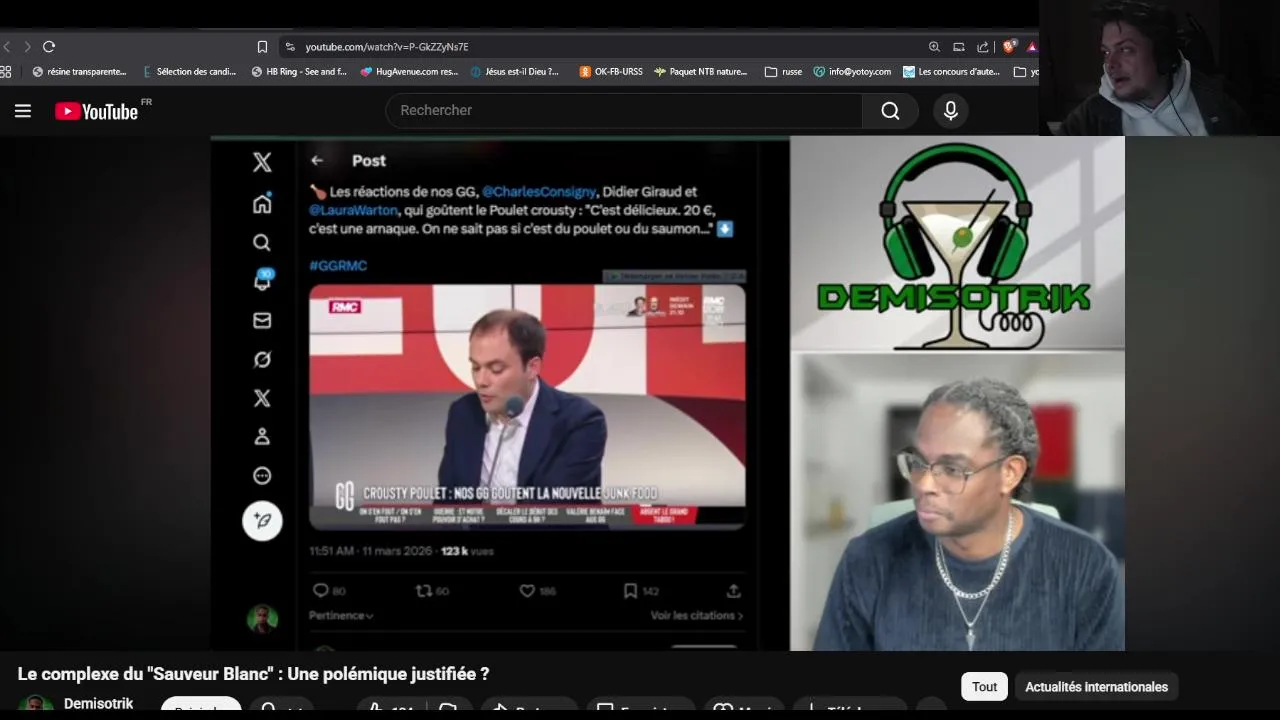Open the 'Paquet NTB nature...' bookmark
Image resolution: width=1280 pixels, height=720 pixels.
(x=701, y=72)
